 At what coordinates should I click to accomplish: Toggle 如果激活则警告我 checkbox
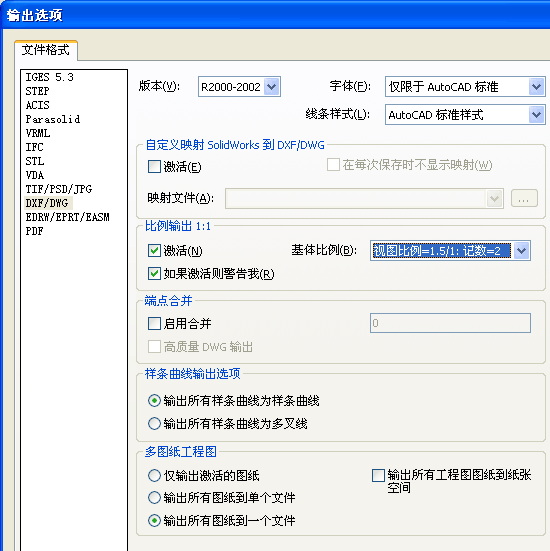pyautogui.click(x=154, y=273)
